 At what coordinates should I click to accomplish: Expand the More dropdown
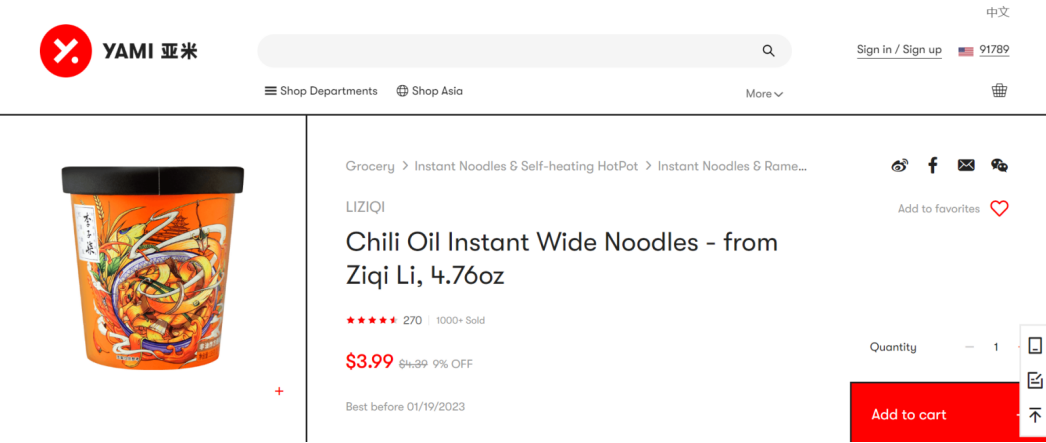[764, 94]
